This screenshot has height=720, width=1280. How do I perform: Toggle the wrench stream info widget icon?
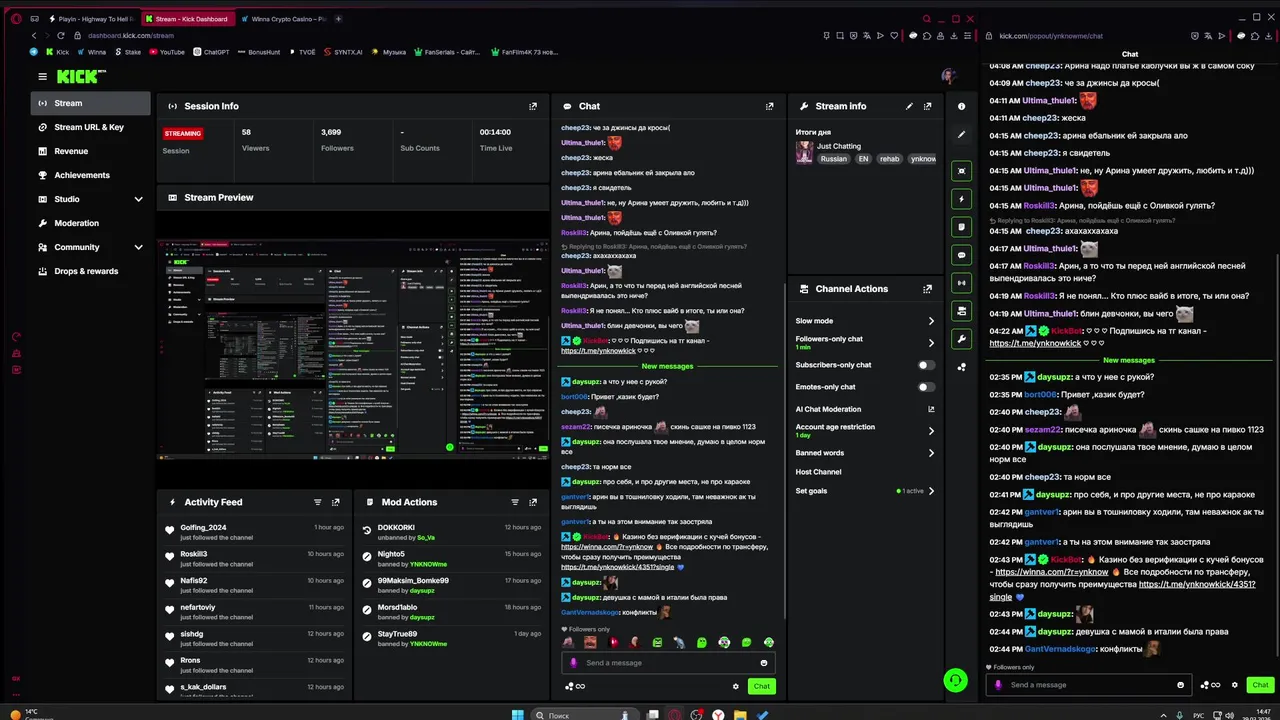(962, 339)
